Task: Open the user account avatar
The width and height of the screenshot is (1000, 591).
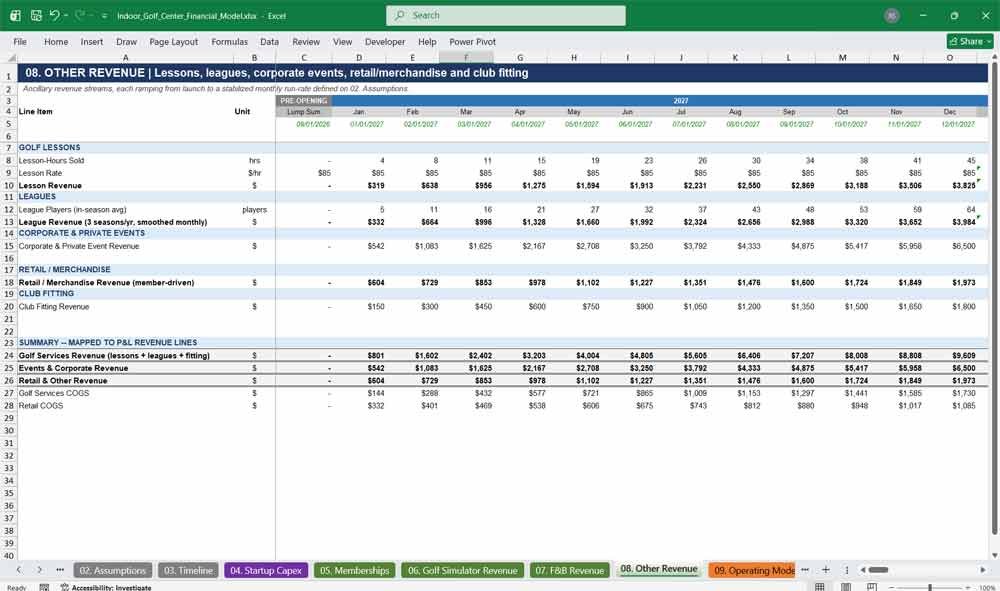Action: (x=892, y=15)
